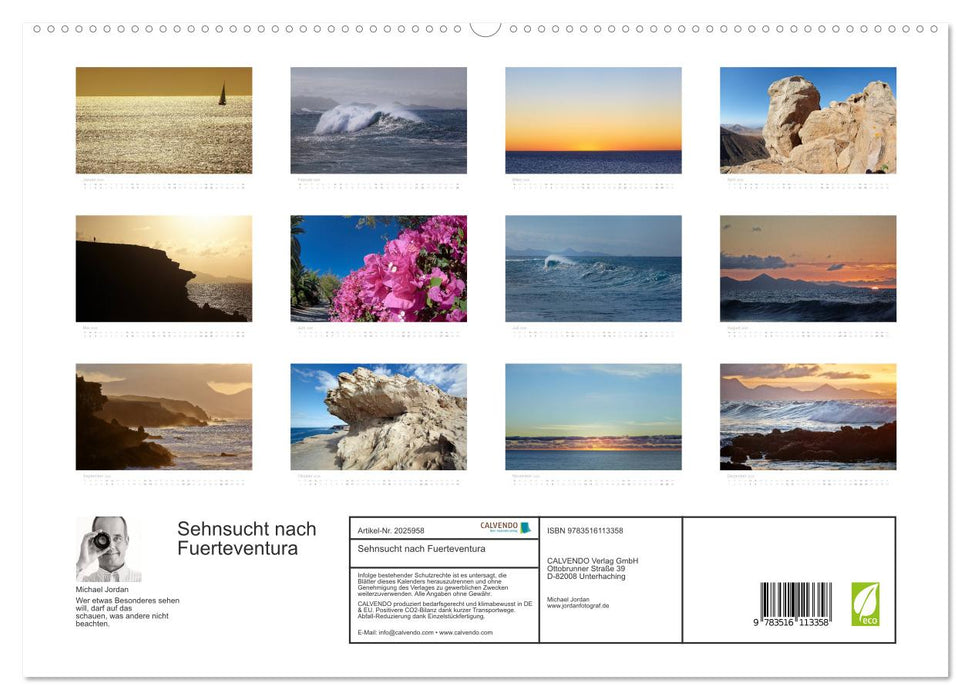Click the rock formation April thumbnail
Screen dimensions: 971x700
click(806, 119)
